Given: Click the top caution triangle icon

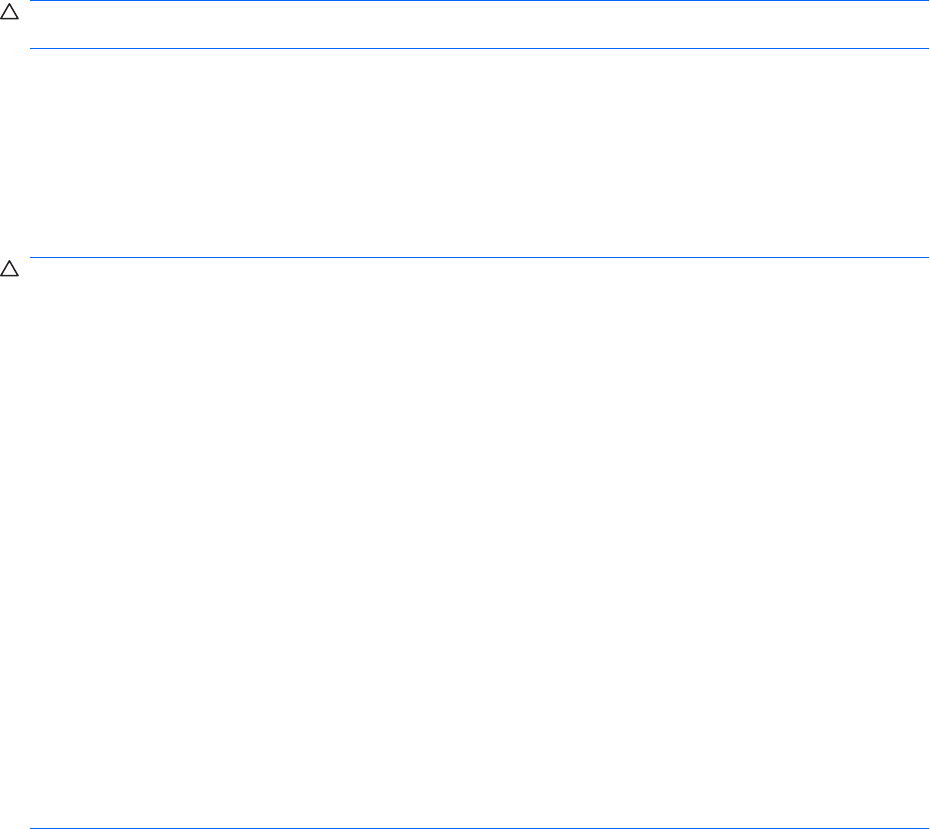Looking at the screenshot, I should [x=9, y=11].
